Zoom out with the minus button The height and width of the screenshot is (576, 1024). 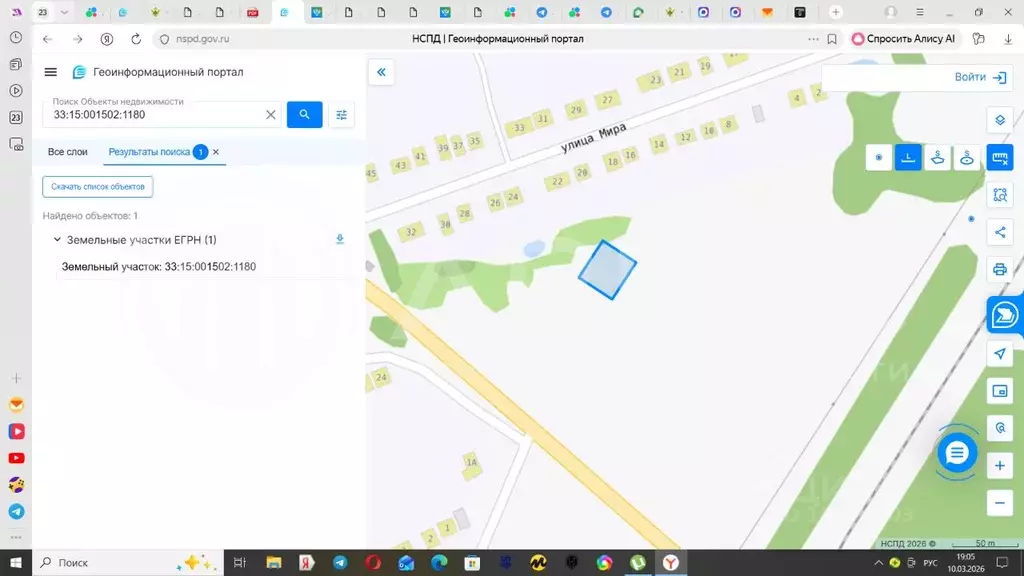pyautogui.click(x=1000, y=503)
